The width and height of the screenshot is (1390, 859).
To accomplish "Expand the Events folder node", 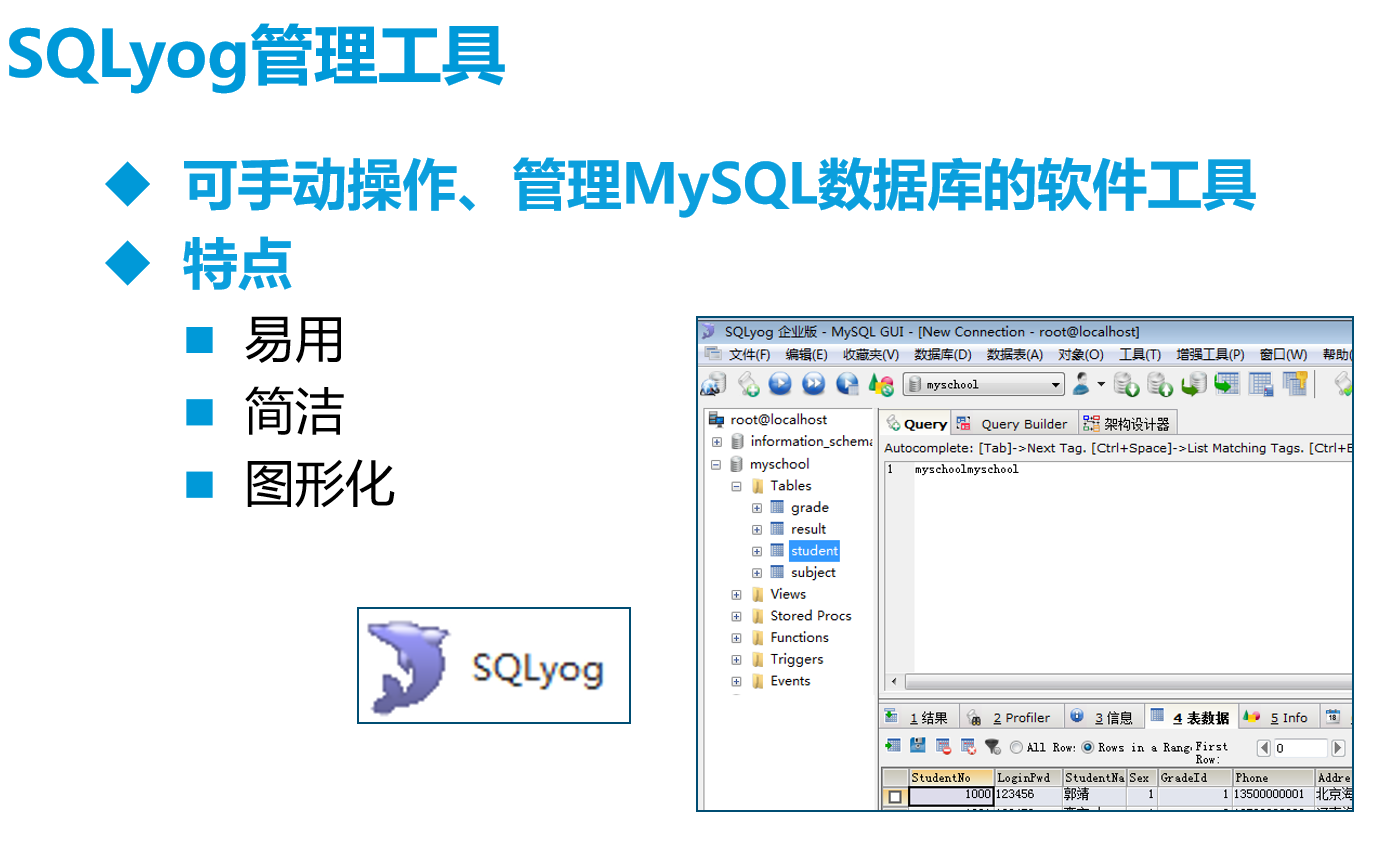I will click(737, 682).
